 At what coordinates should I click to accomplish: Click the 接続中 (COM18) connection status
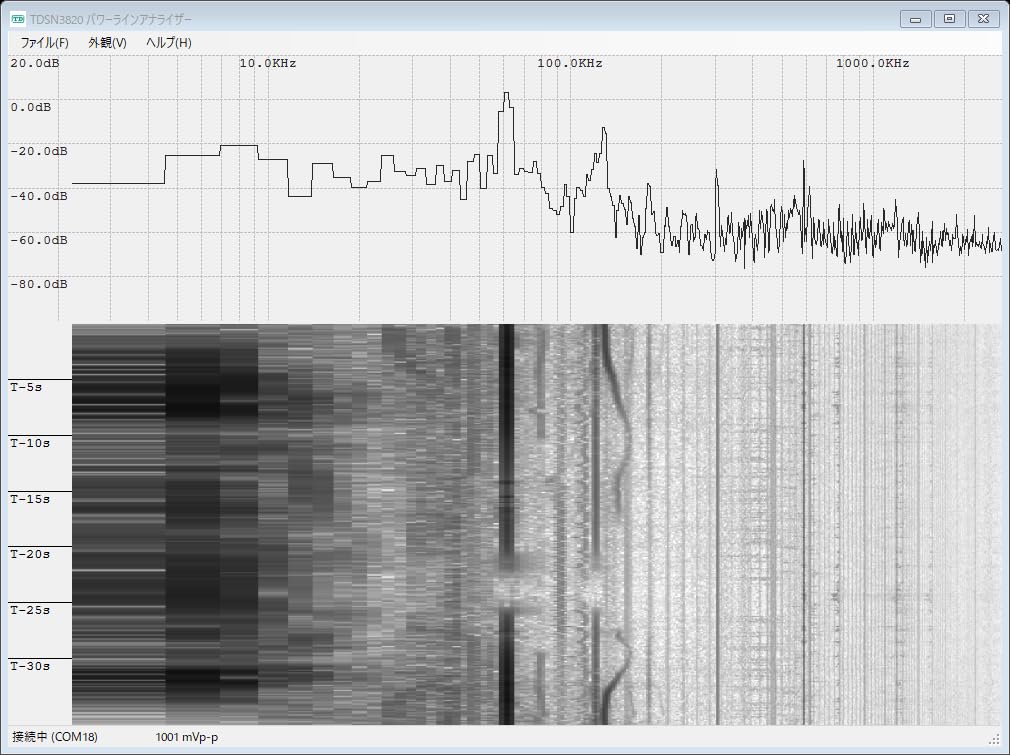tap(55, 738)
